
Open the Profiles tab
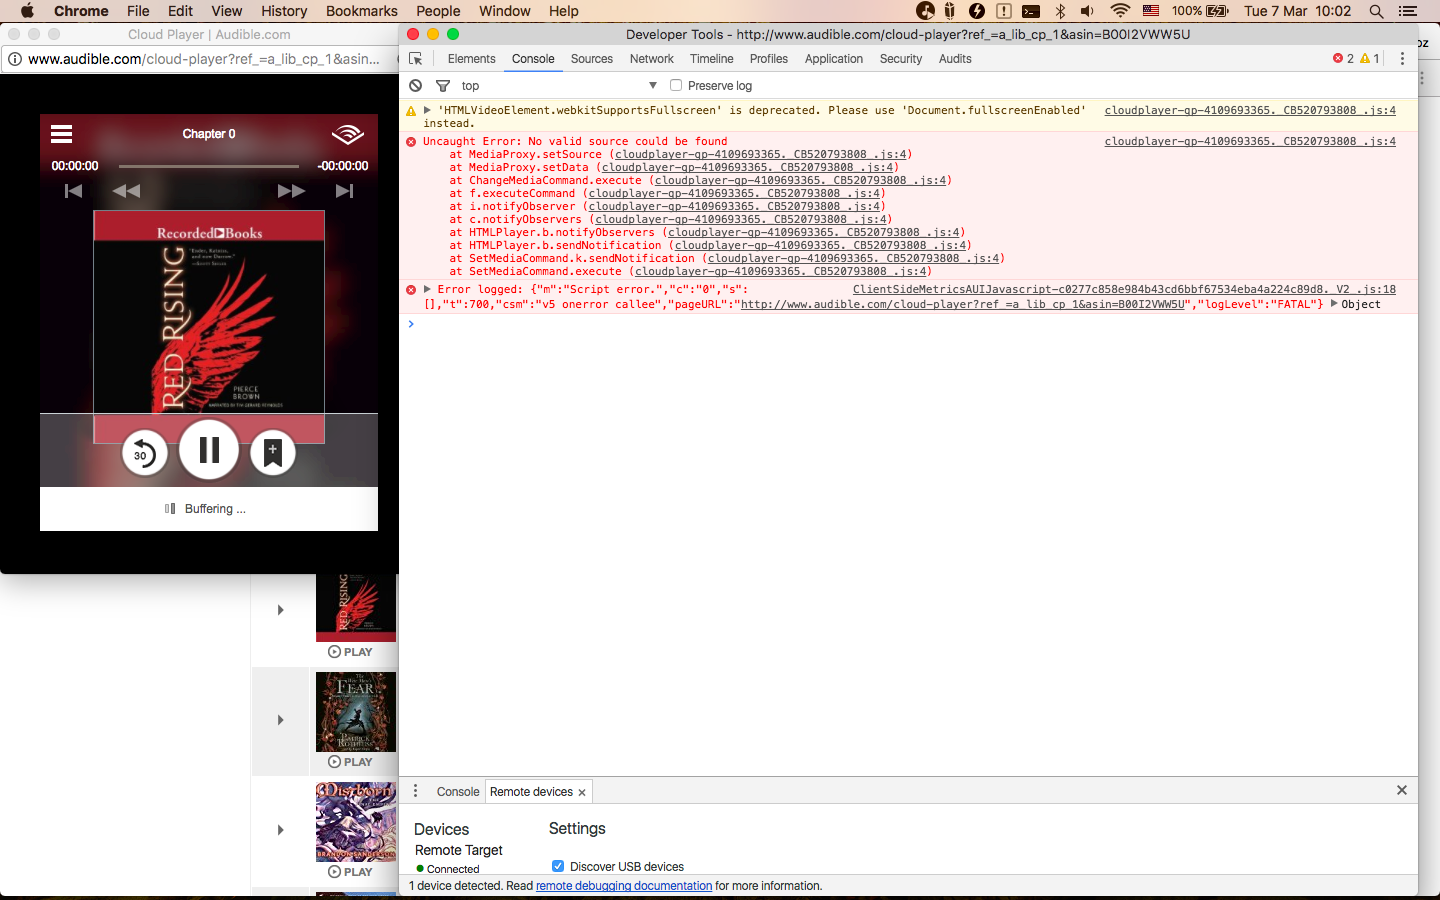(769, 59)
